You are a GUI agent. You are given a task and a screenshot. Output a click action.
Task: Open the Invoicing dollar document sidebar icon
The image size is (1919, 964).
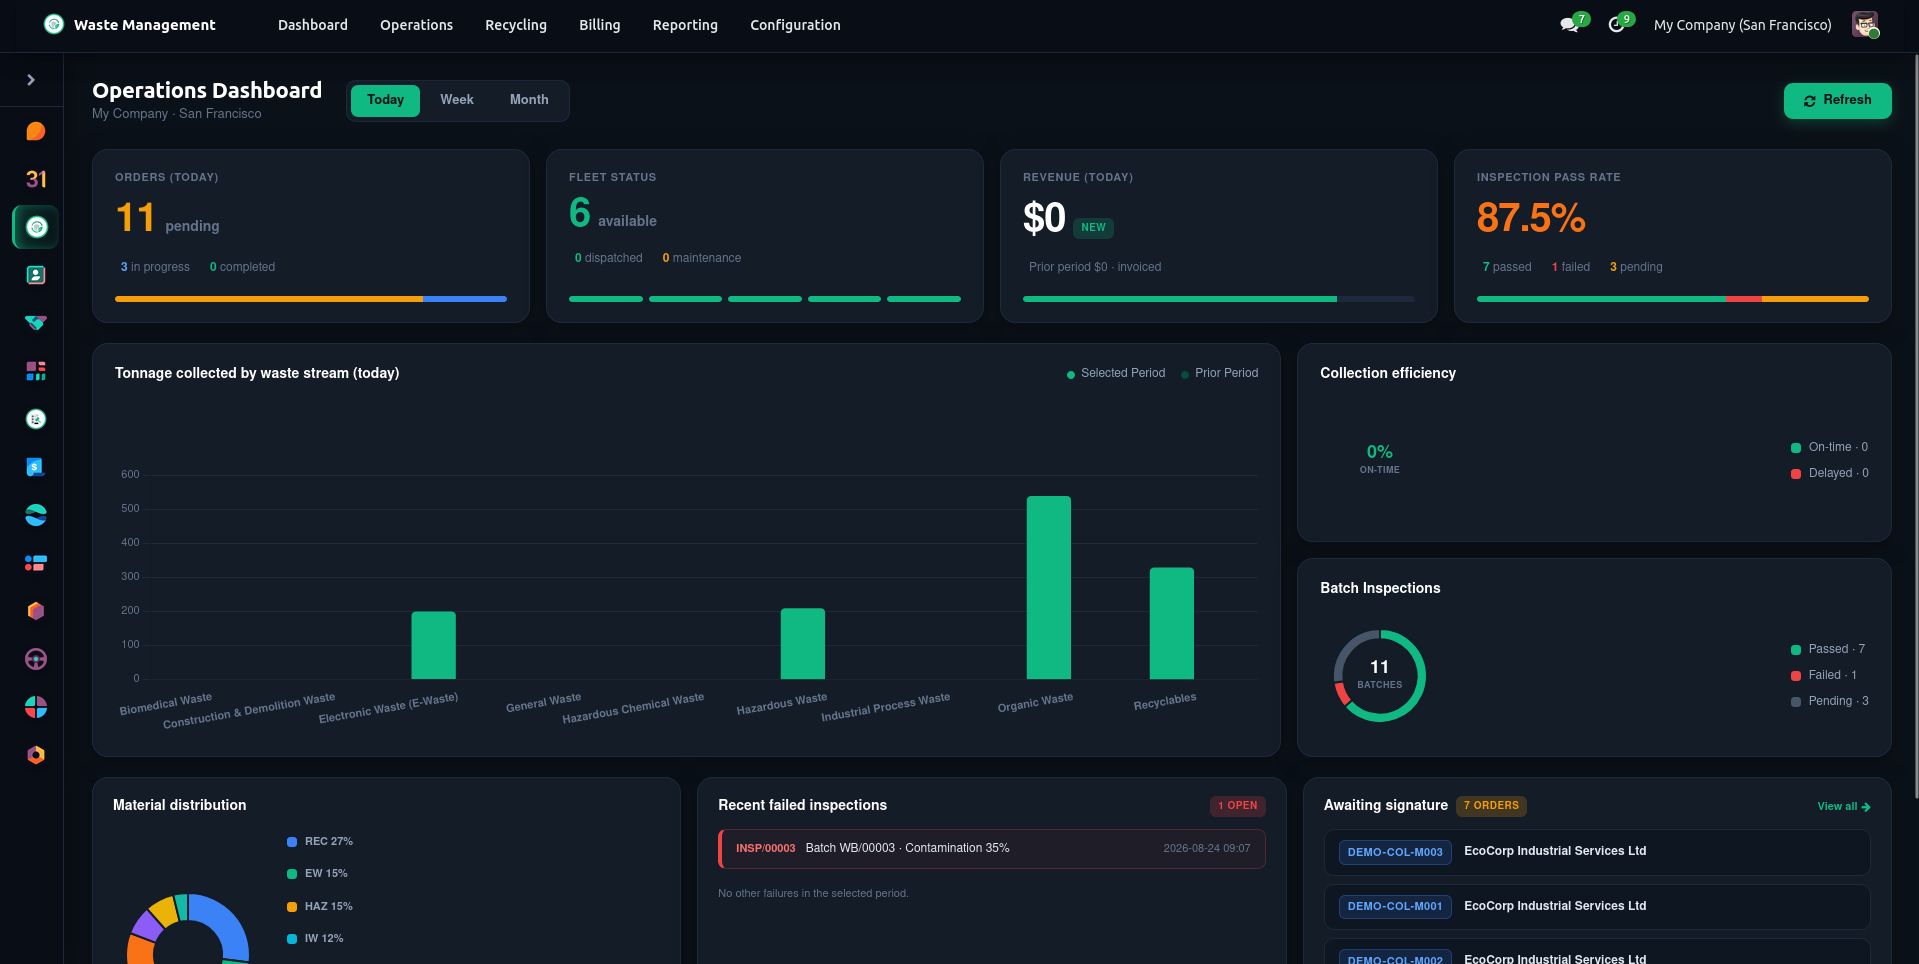click(36, 467)
